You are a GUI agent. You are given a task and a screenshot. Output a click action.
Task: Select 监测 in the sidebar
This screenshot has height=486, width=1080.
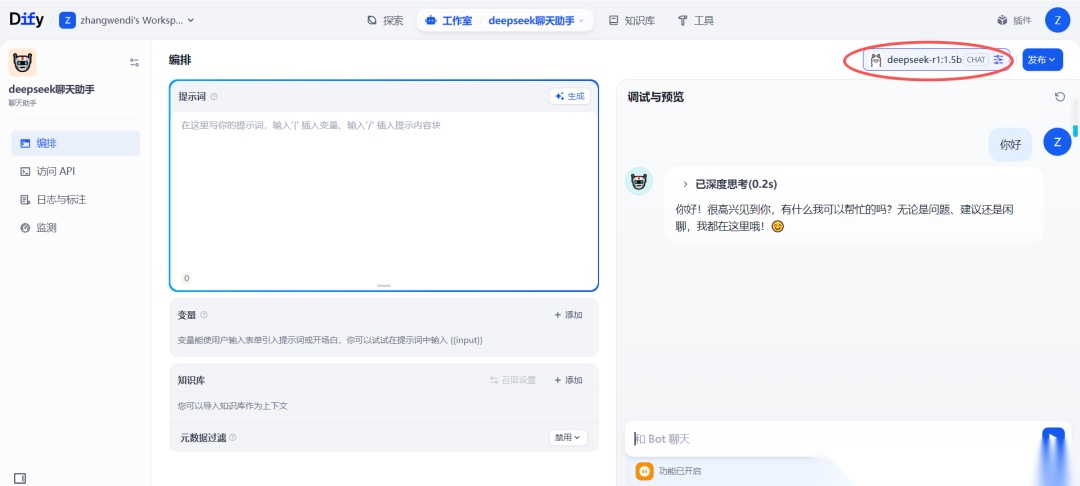click(76, 228)
